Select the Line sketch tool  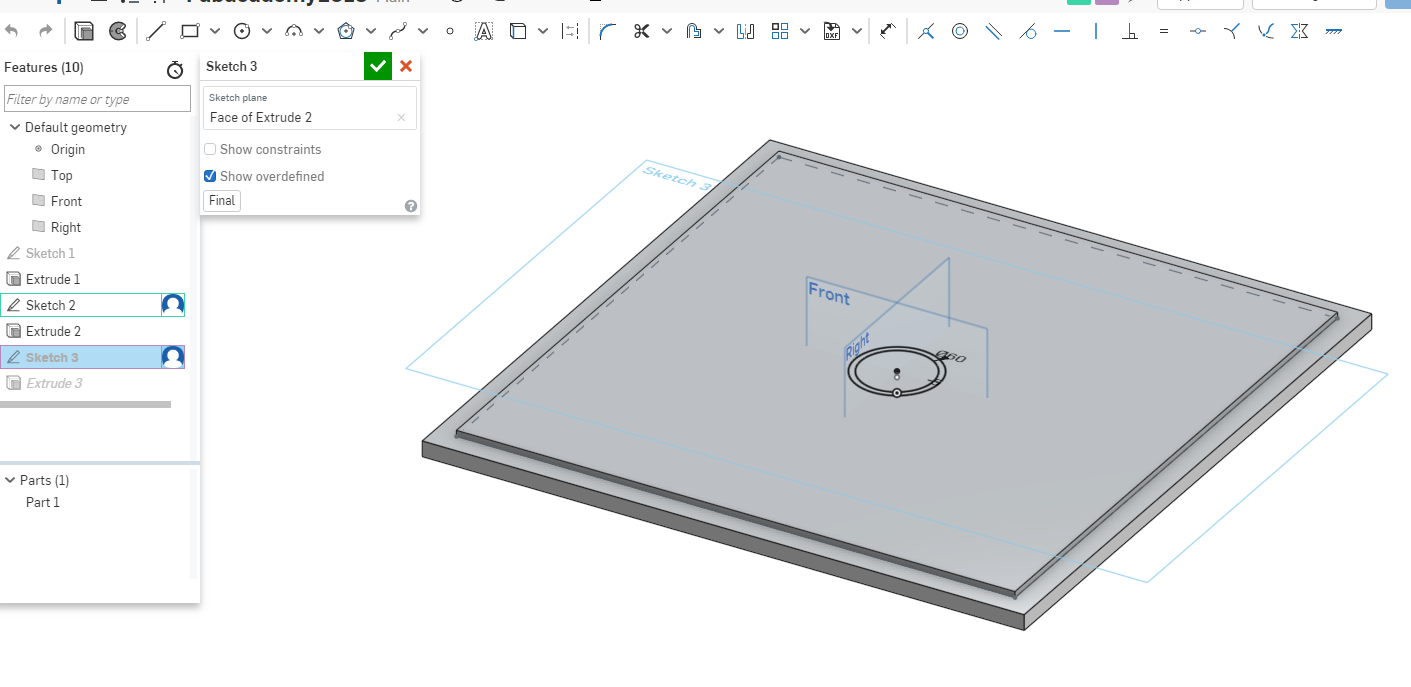[x=155, y=31]
